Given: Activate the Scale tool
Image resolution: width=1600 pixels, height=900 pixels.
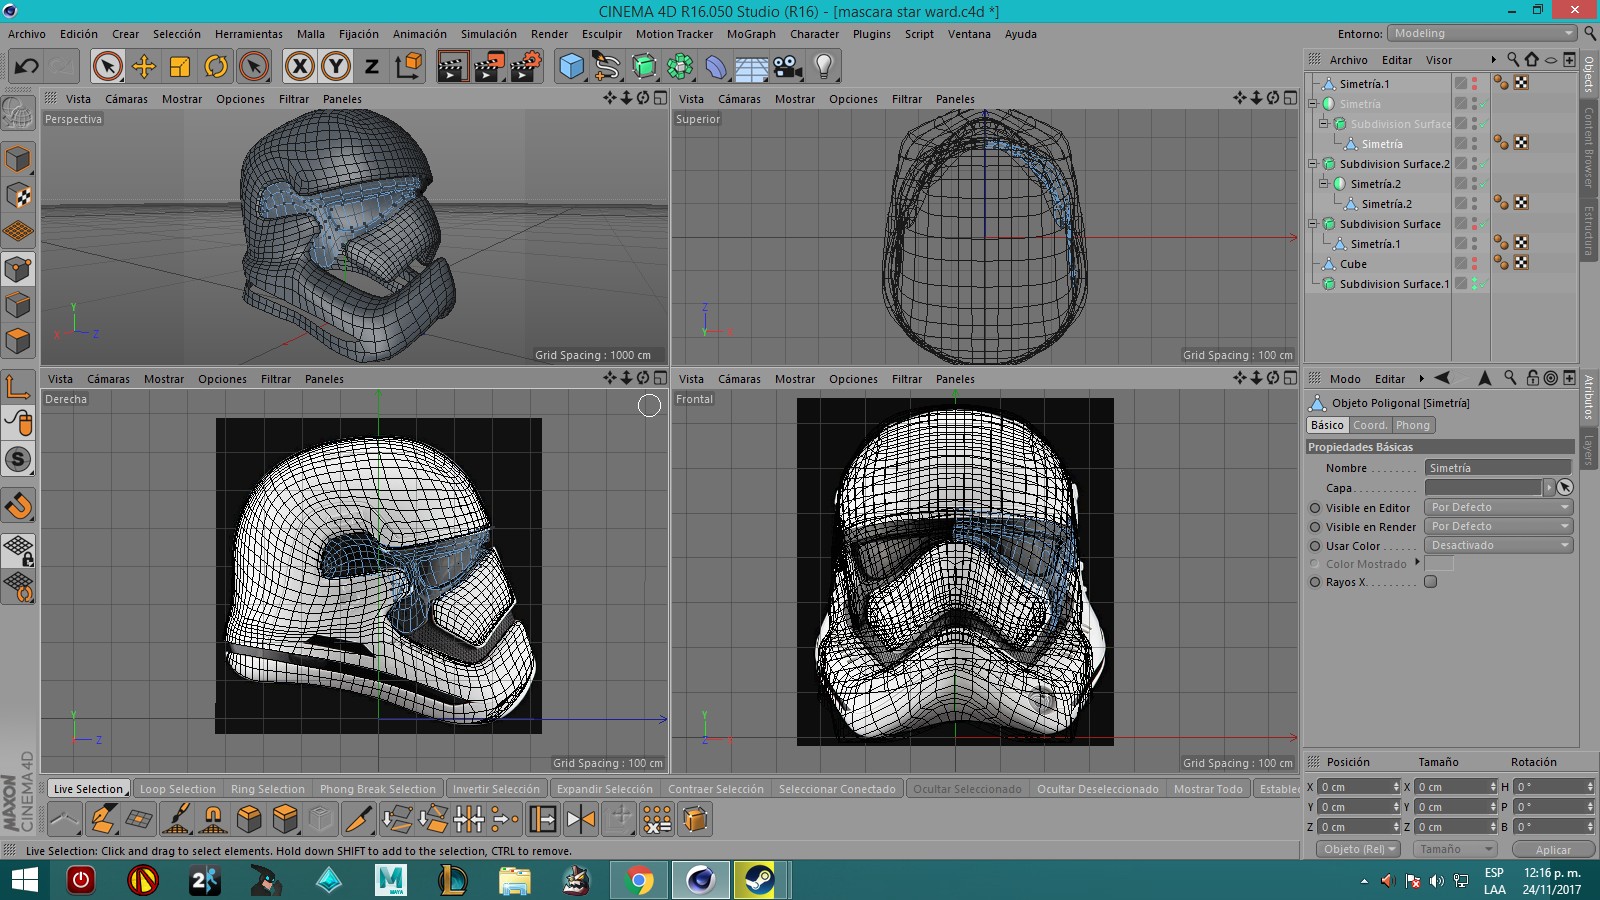Looking at the screenshot, I should (x=180, y=67).
